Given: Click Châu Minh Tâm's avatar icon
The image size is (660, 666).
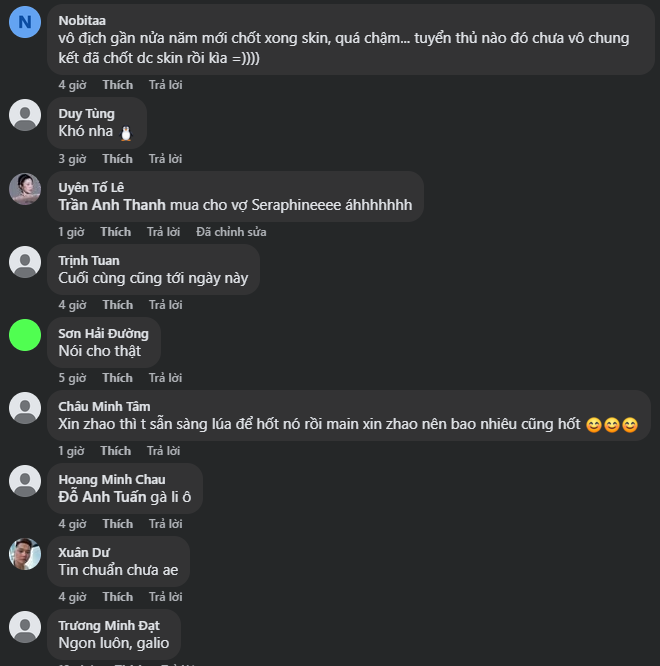Looking at the screenshot, I should pyautogui.click(x=25, y=408).
